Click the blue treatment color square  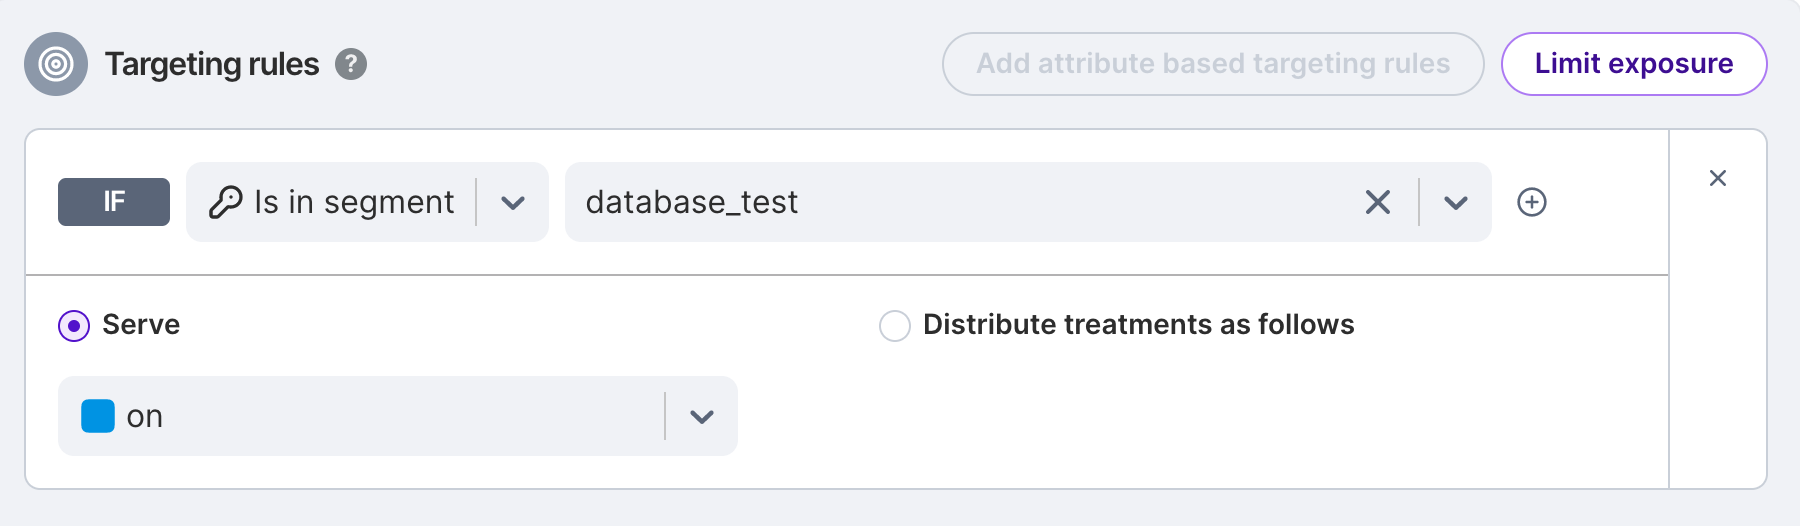(x=98, y=416)
